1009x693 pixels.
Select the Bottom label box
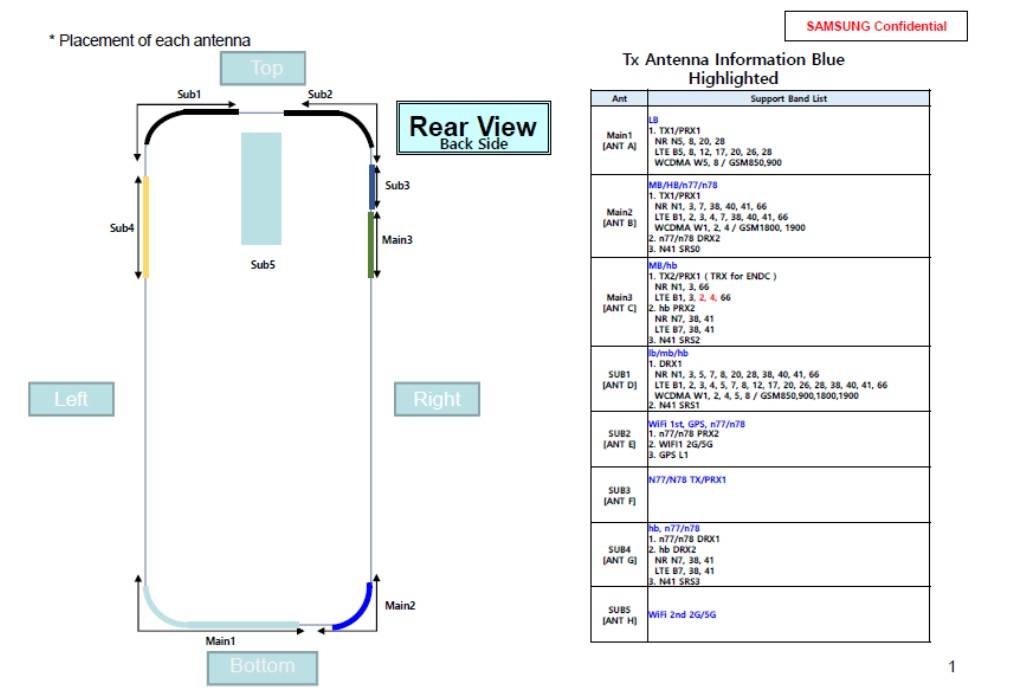262,666
